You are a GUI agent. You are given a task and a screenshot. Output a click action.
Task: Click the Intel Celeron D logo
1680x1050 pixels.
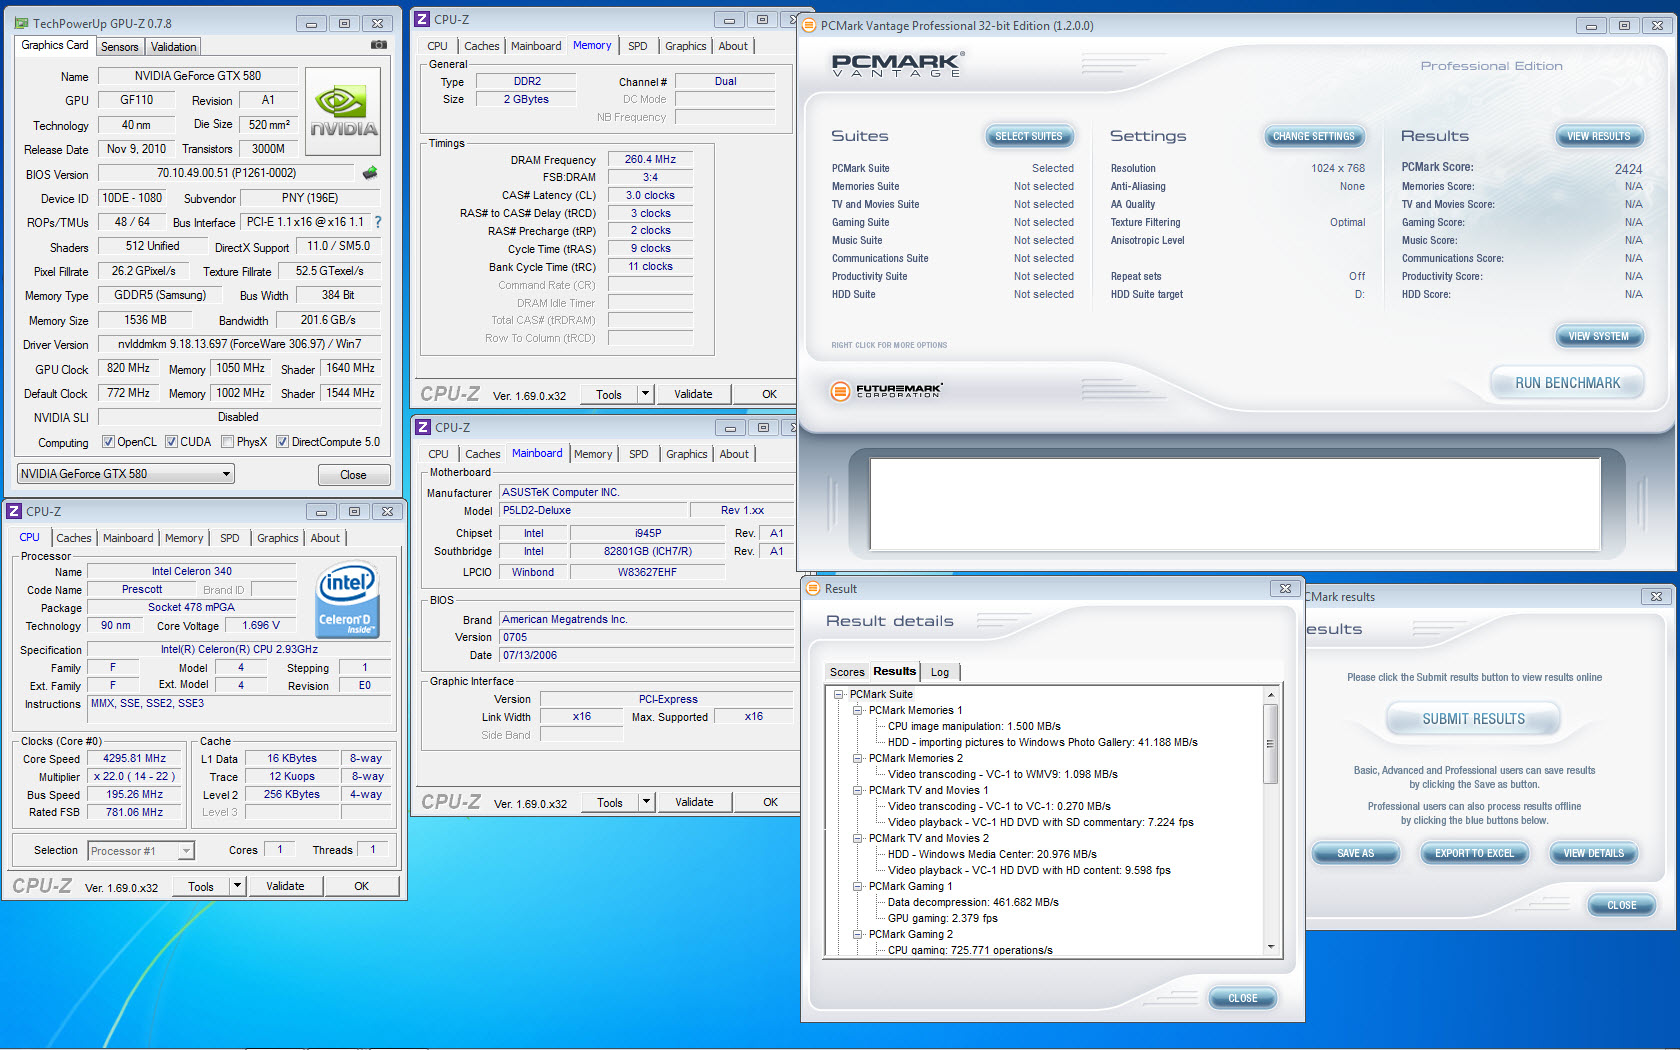tap(347, 600)
